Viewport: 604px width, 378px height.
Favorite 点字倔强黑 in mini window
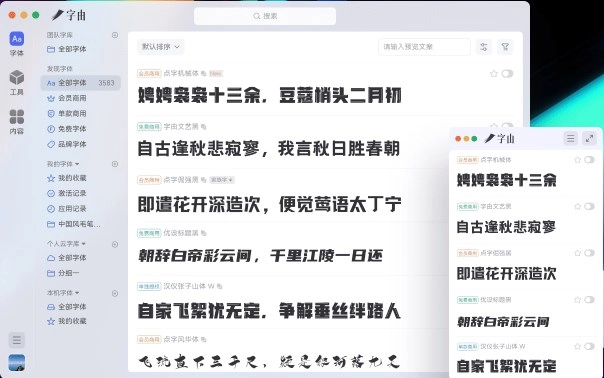[x=577, y=253]
